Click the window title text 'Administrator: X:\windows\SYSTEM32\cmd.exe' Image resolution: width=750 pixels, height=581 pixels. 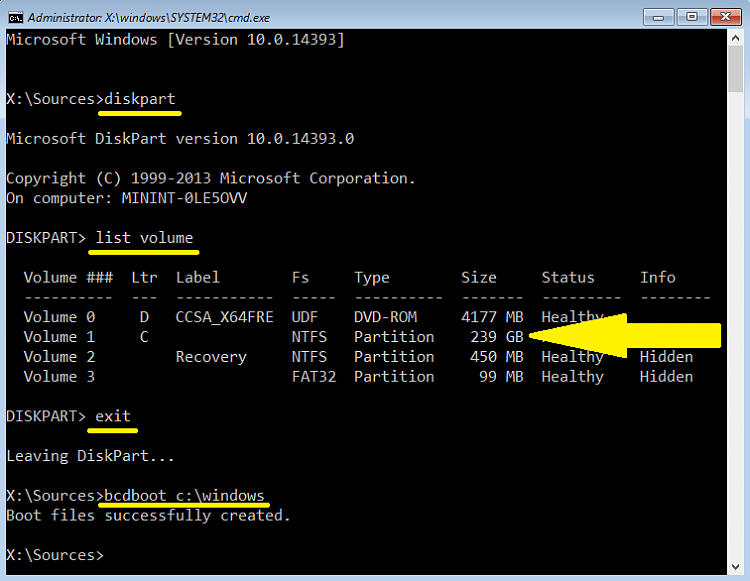[x=149, y=18]
